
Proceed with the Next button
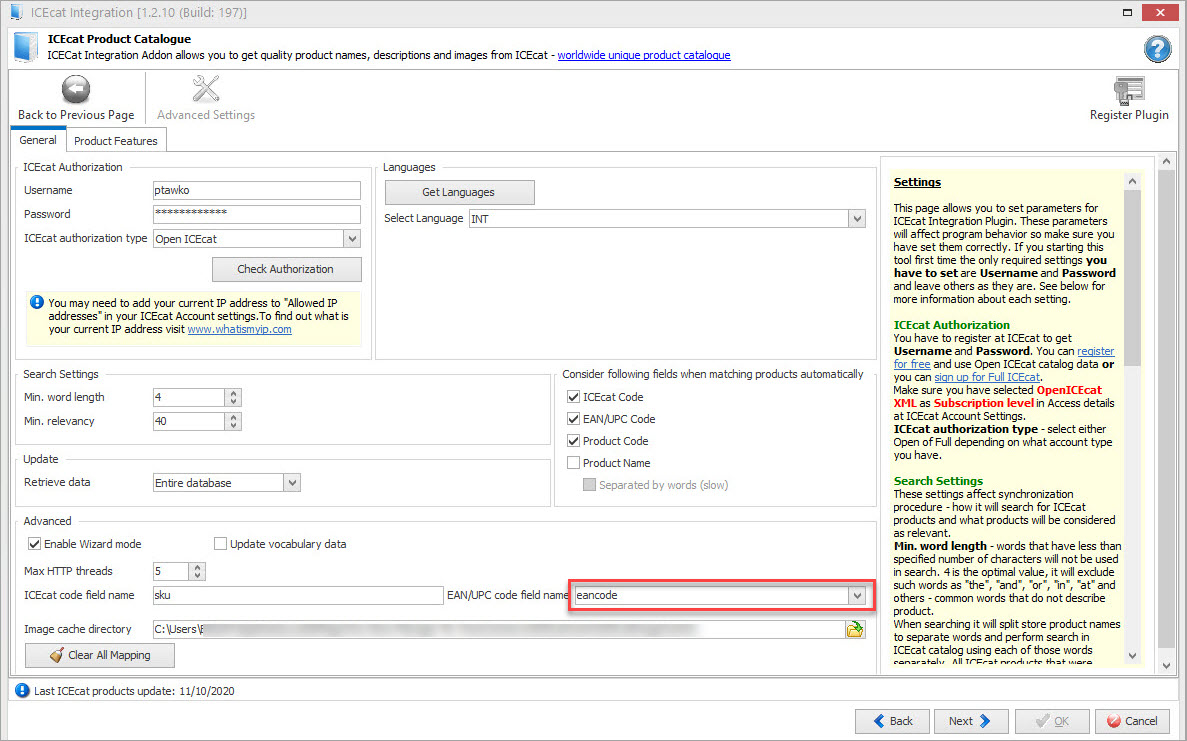[970, 721]
